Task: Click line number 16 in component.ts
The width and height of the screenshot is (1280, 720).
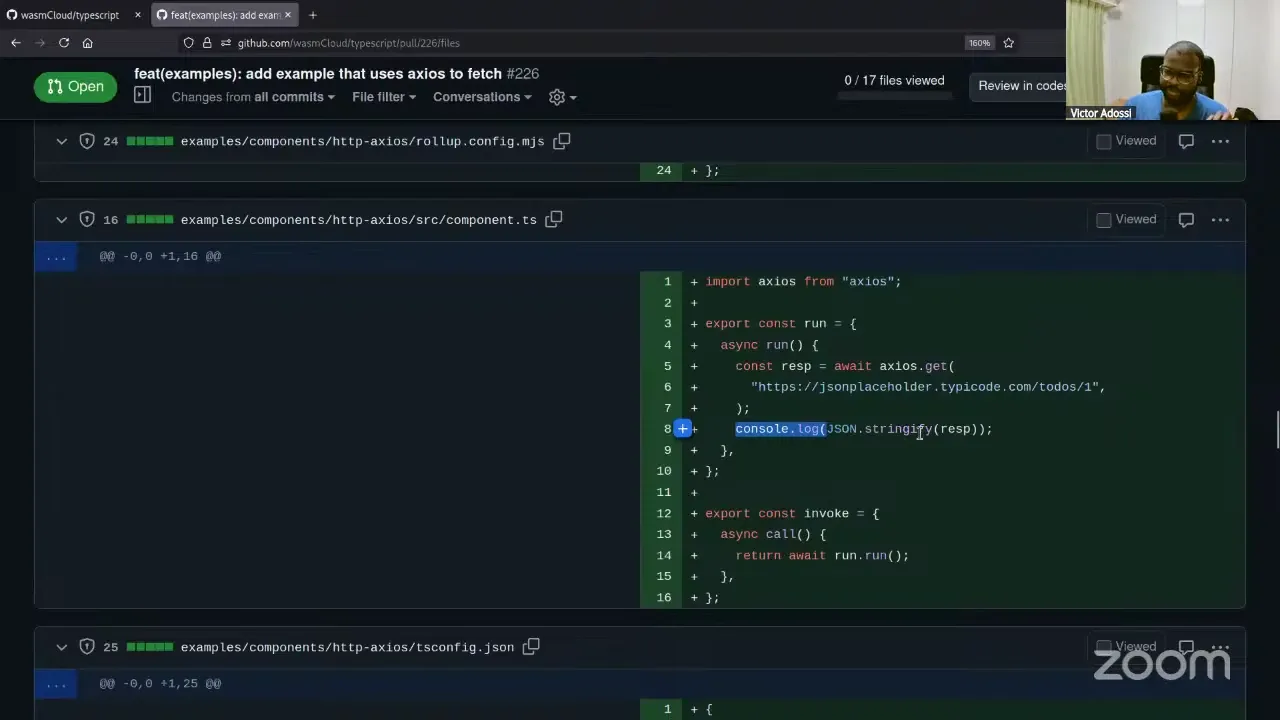Action: tap(664, 597)
